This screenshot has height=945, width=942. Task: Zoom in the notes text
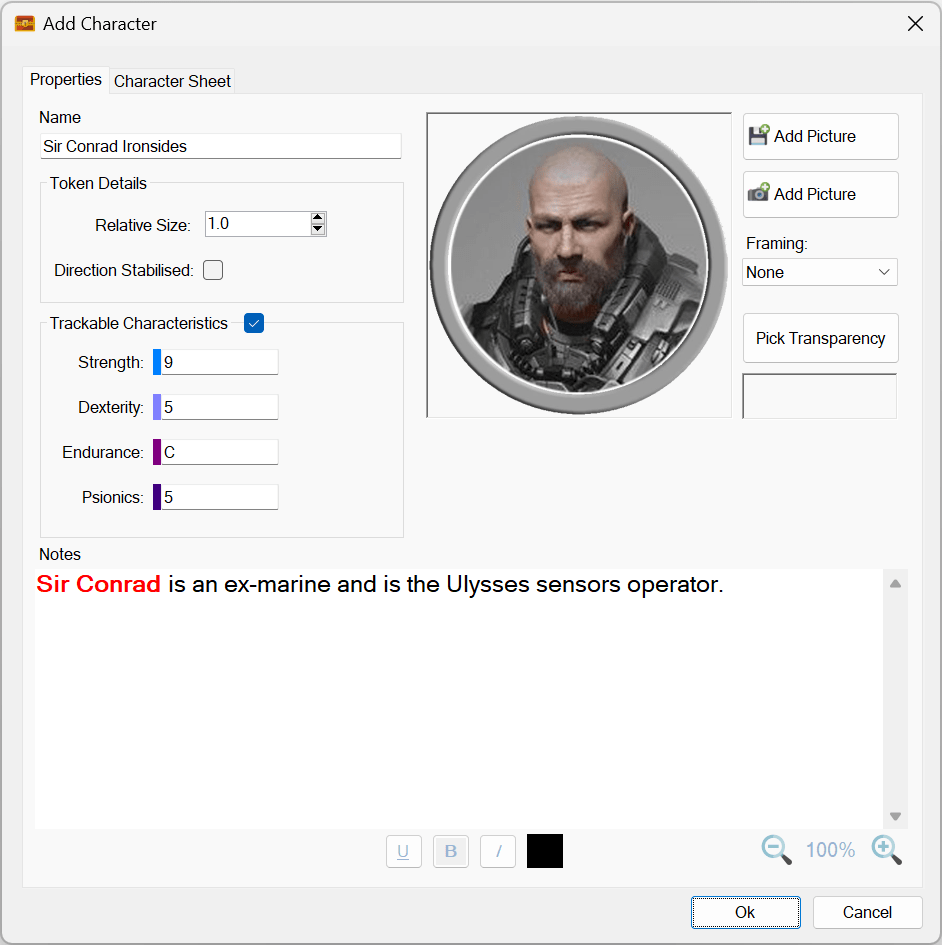886,850
